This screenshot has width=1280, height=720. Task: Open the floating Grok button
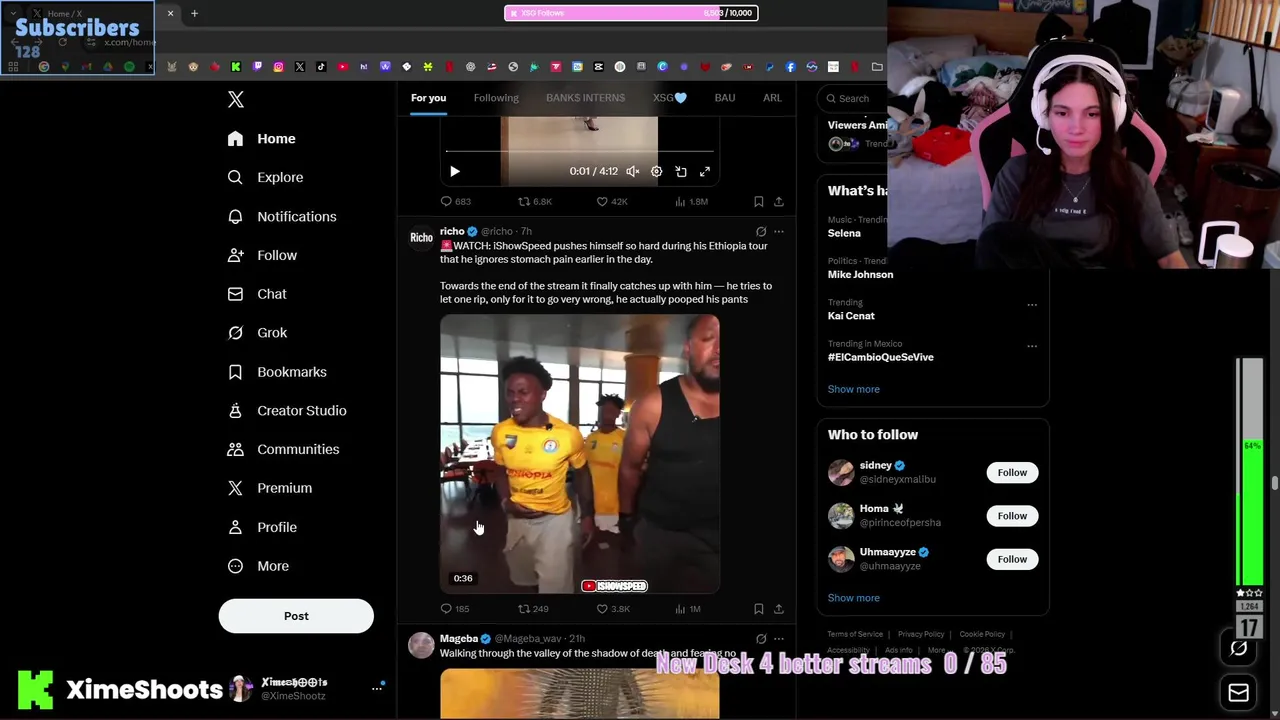tap(1238, 648)
